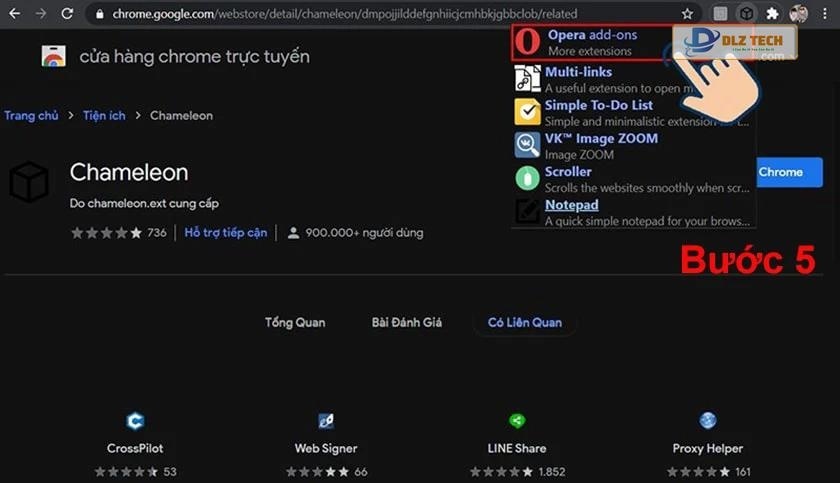Click the Chameleon cube logo
Screen dimensions: 840x483
[29, 182]
